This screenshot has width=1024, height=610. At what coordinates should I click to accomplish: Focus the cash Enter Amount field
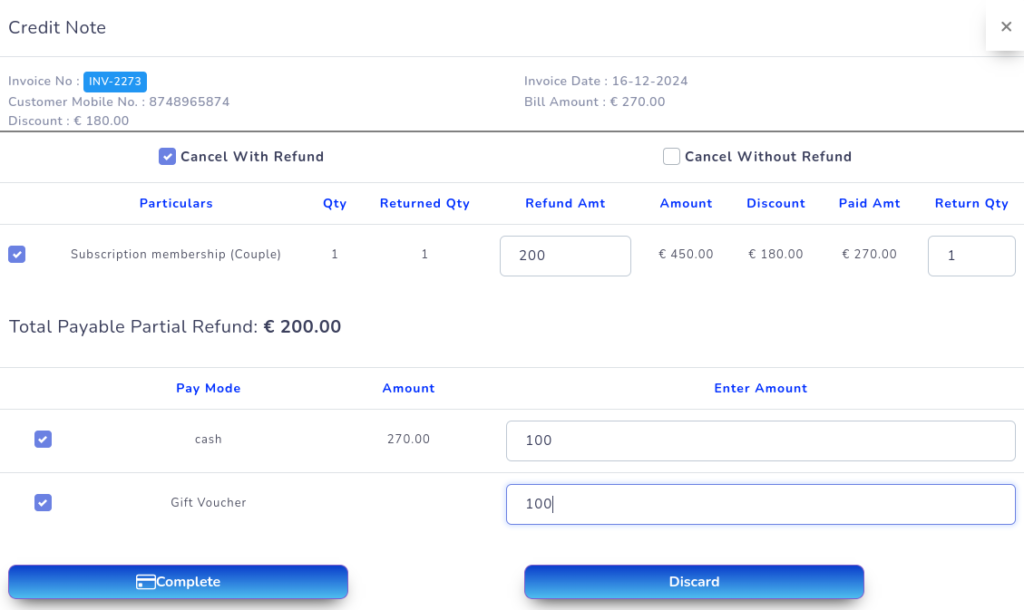click(x=760, y=441)
